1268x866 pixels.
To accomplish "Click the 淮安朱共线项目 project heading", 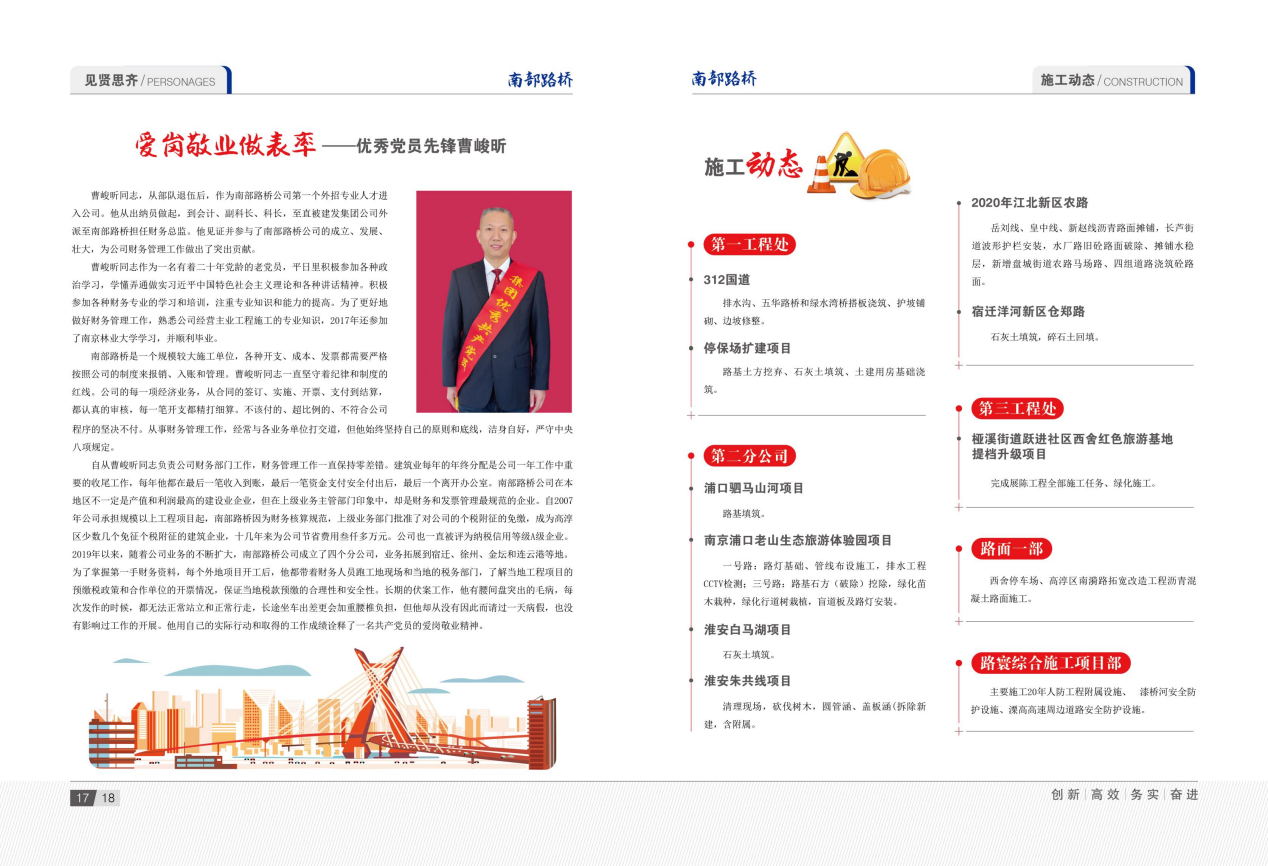I will 747,681.
